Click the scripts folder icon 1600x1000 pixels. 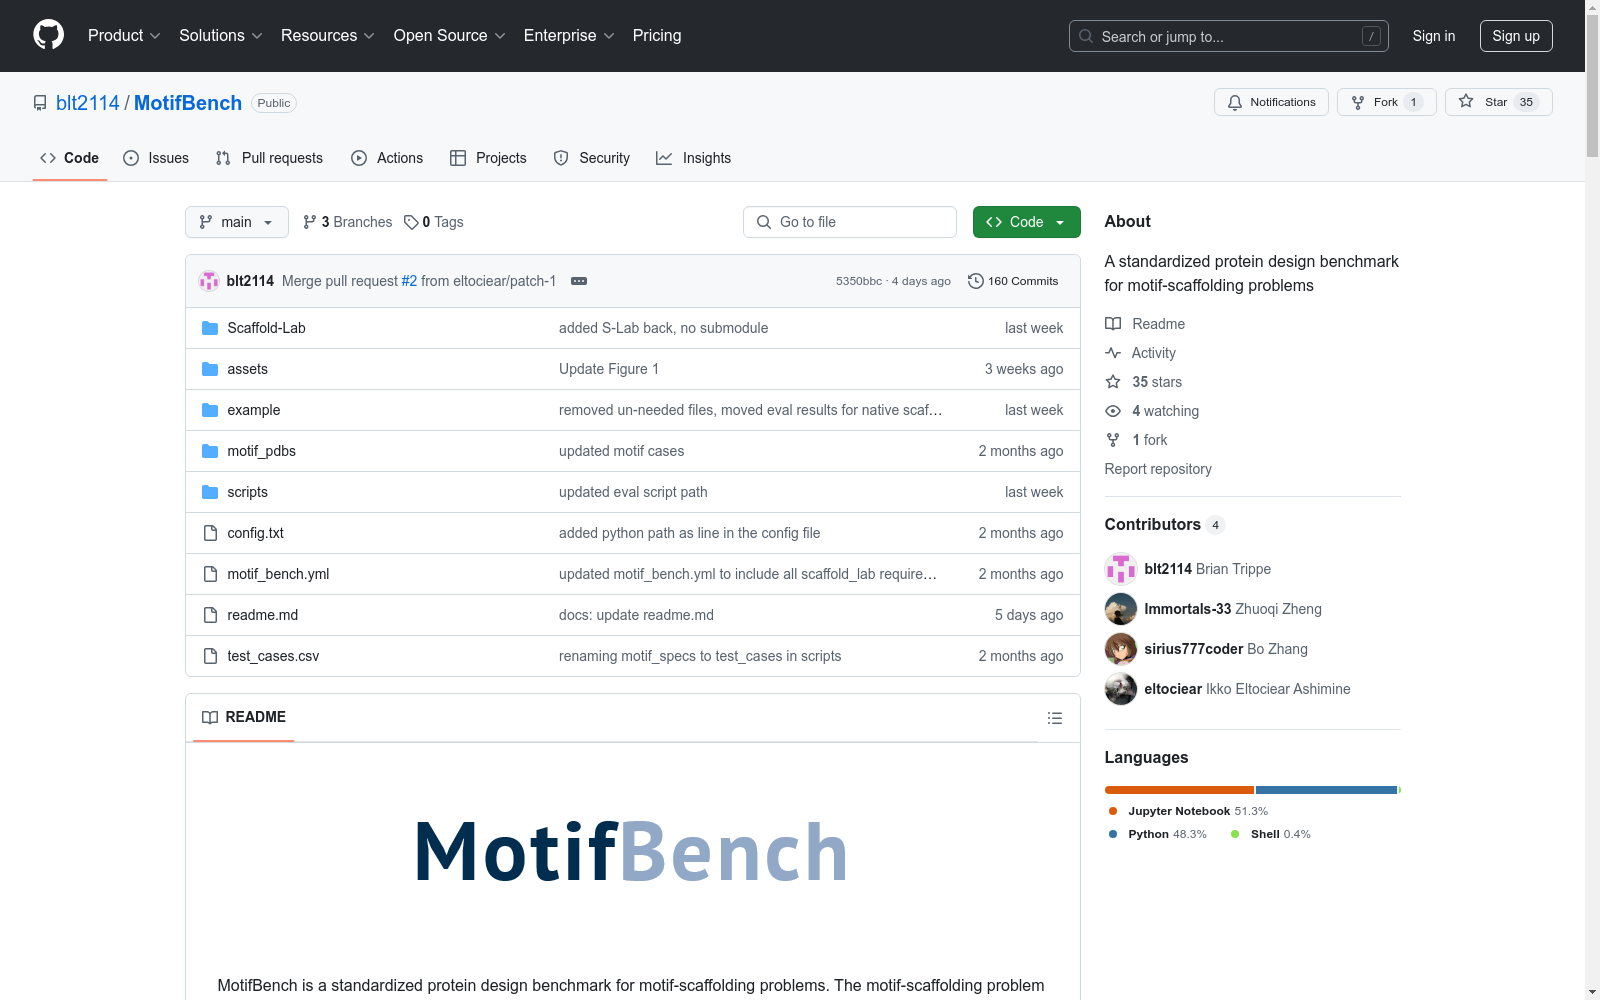(210, 492)
